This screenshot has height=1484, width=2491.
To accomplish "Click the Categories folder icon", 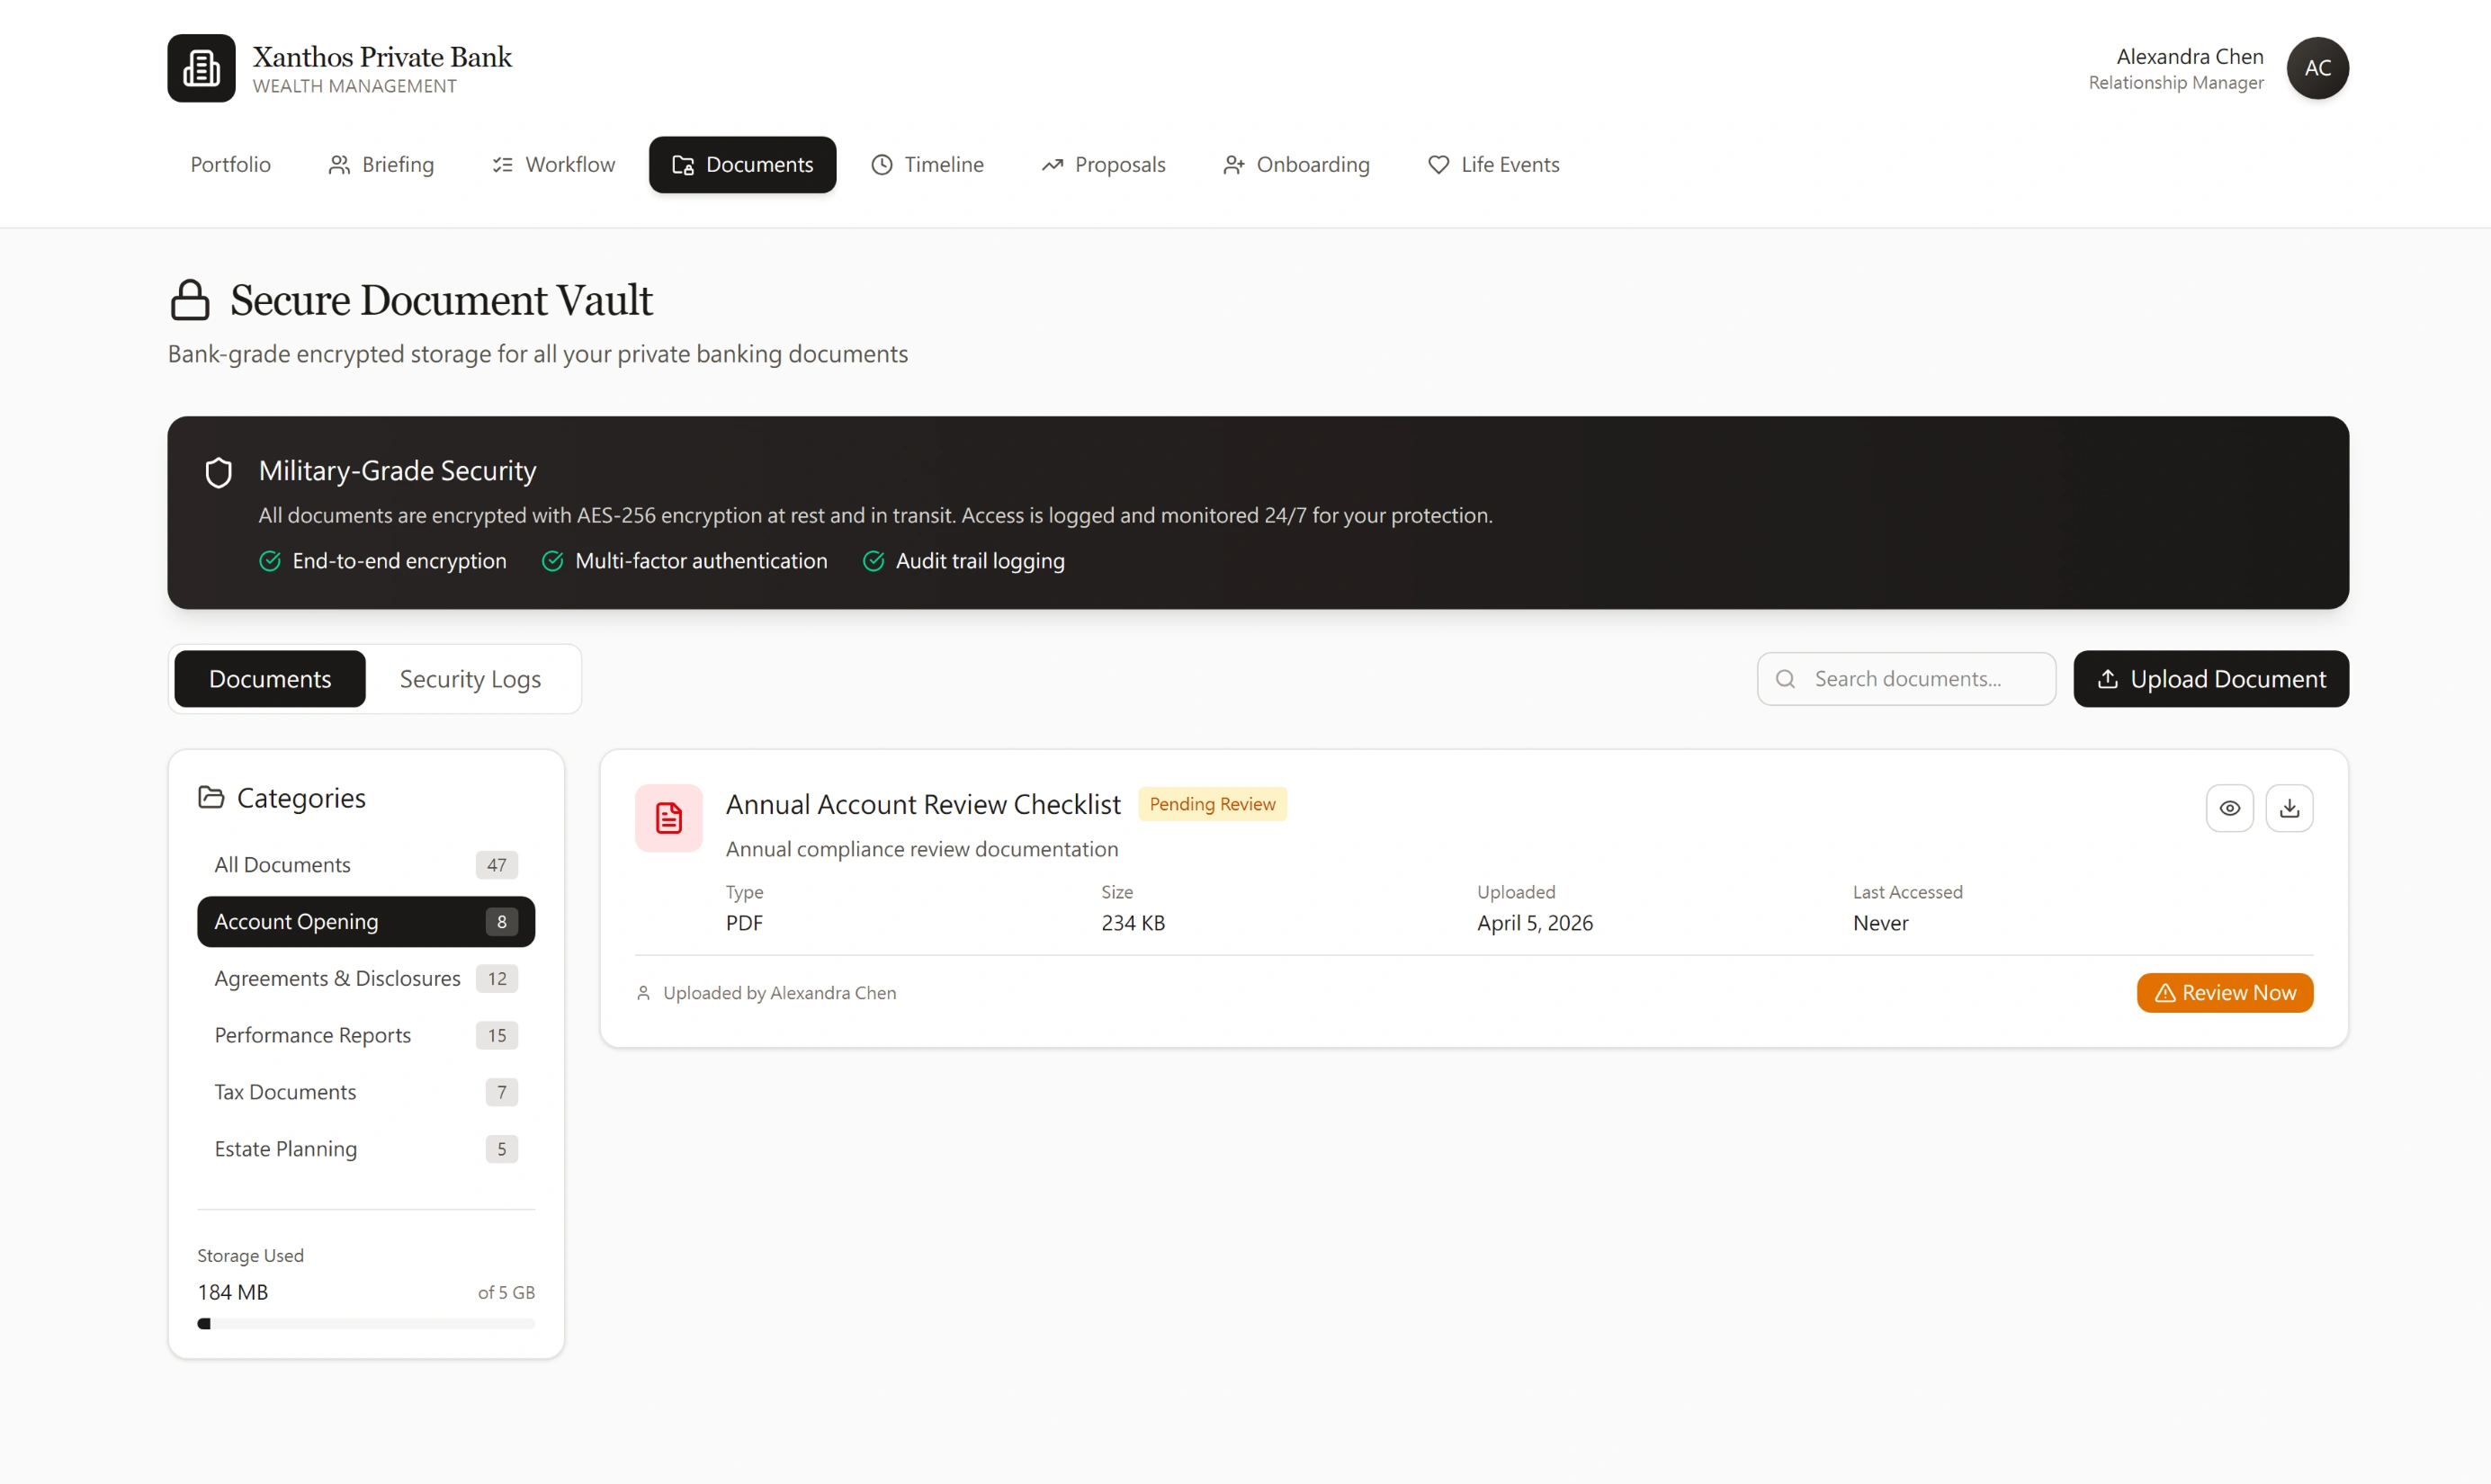I will (211, 797).
